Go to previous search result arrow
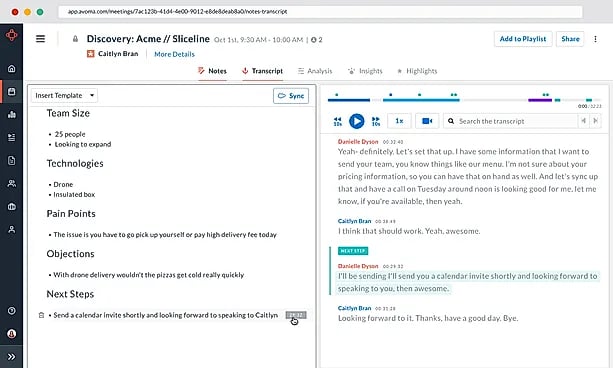The height and width of the screenshot is (368, 613). click(x=583, y=121)
